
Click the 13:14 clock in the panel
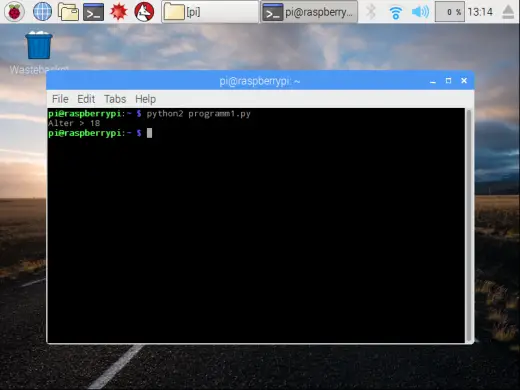pyautogui.click(x=480, y=12)
